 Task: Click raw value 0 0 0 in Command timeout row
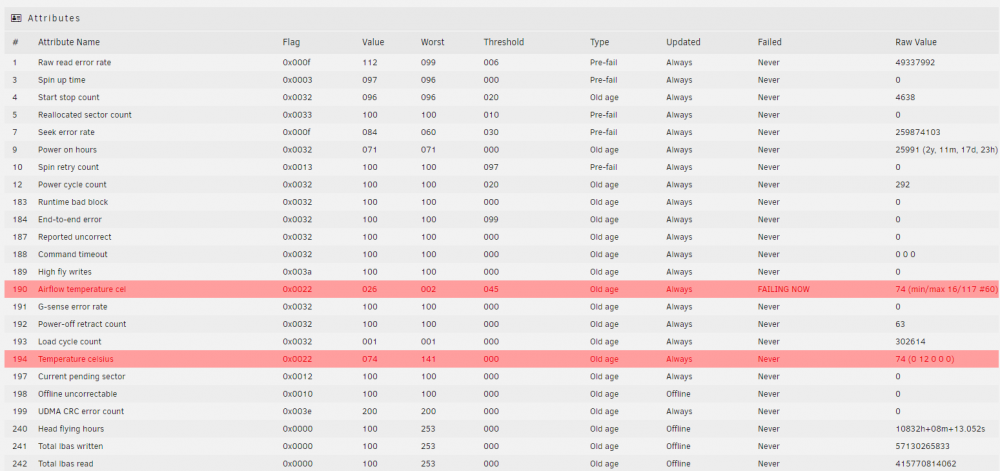(906, 254)
